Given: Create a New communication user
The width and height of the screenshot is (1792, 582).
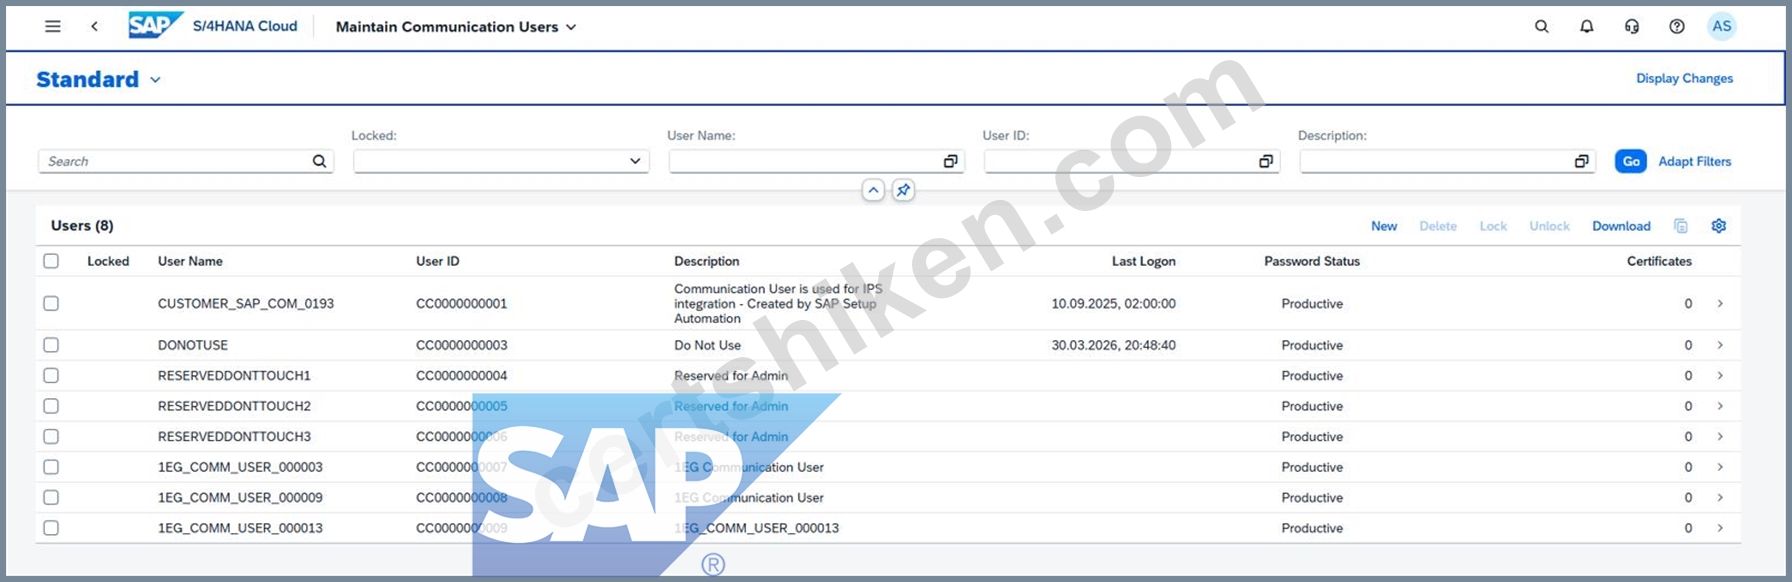Looking at the screenshot, I should [1384, 226].
